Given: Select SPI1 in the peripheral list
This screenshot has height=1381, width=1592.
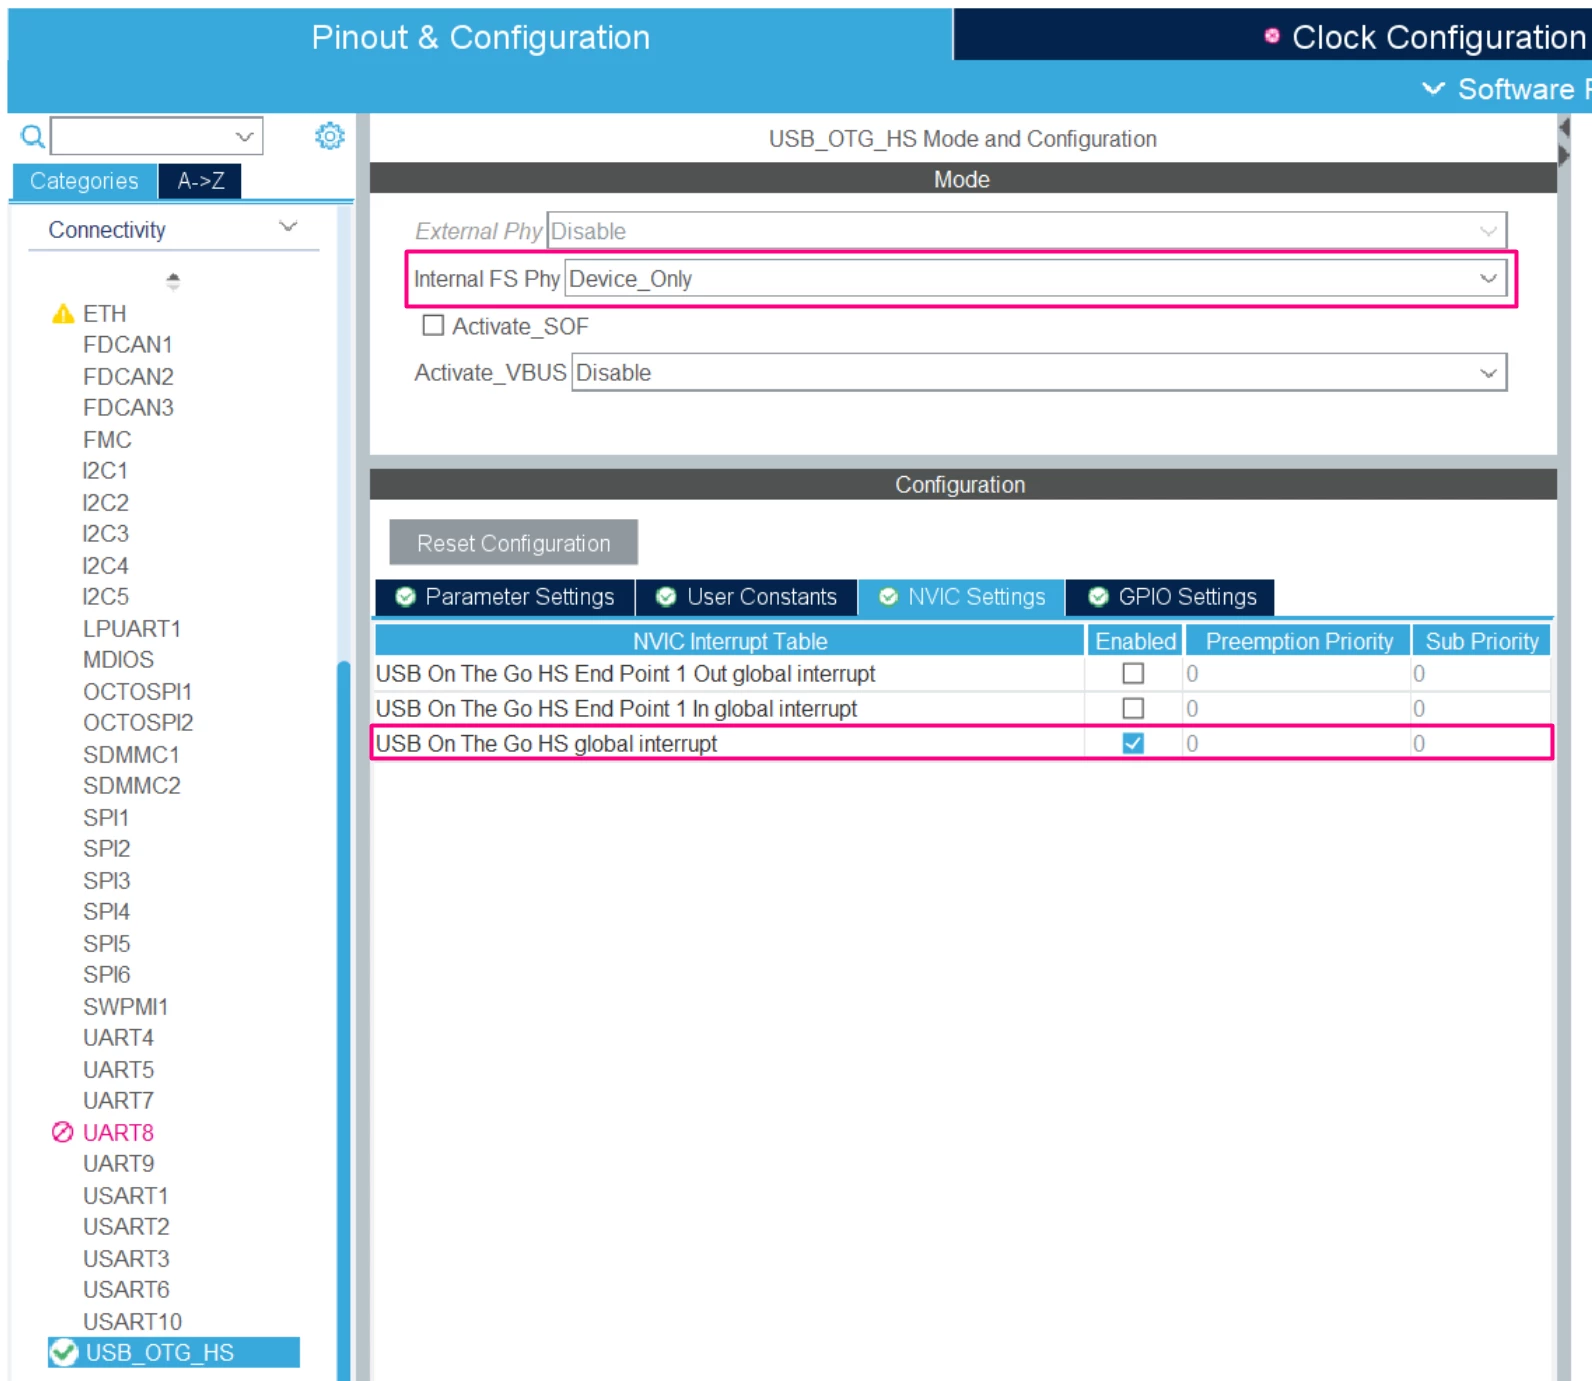Looking at the screenshot, I should coord(106,818).
